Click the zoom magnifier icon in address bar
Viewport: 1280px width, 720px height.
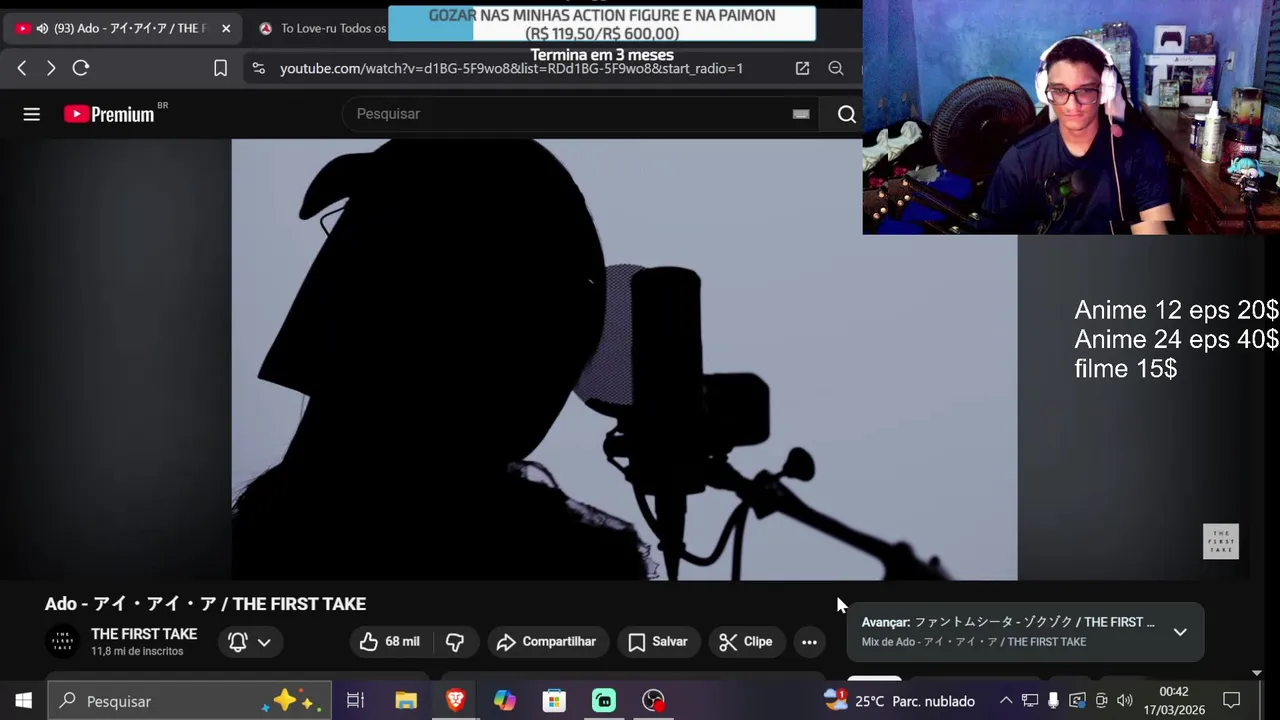click(x=836, y=68)
